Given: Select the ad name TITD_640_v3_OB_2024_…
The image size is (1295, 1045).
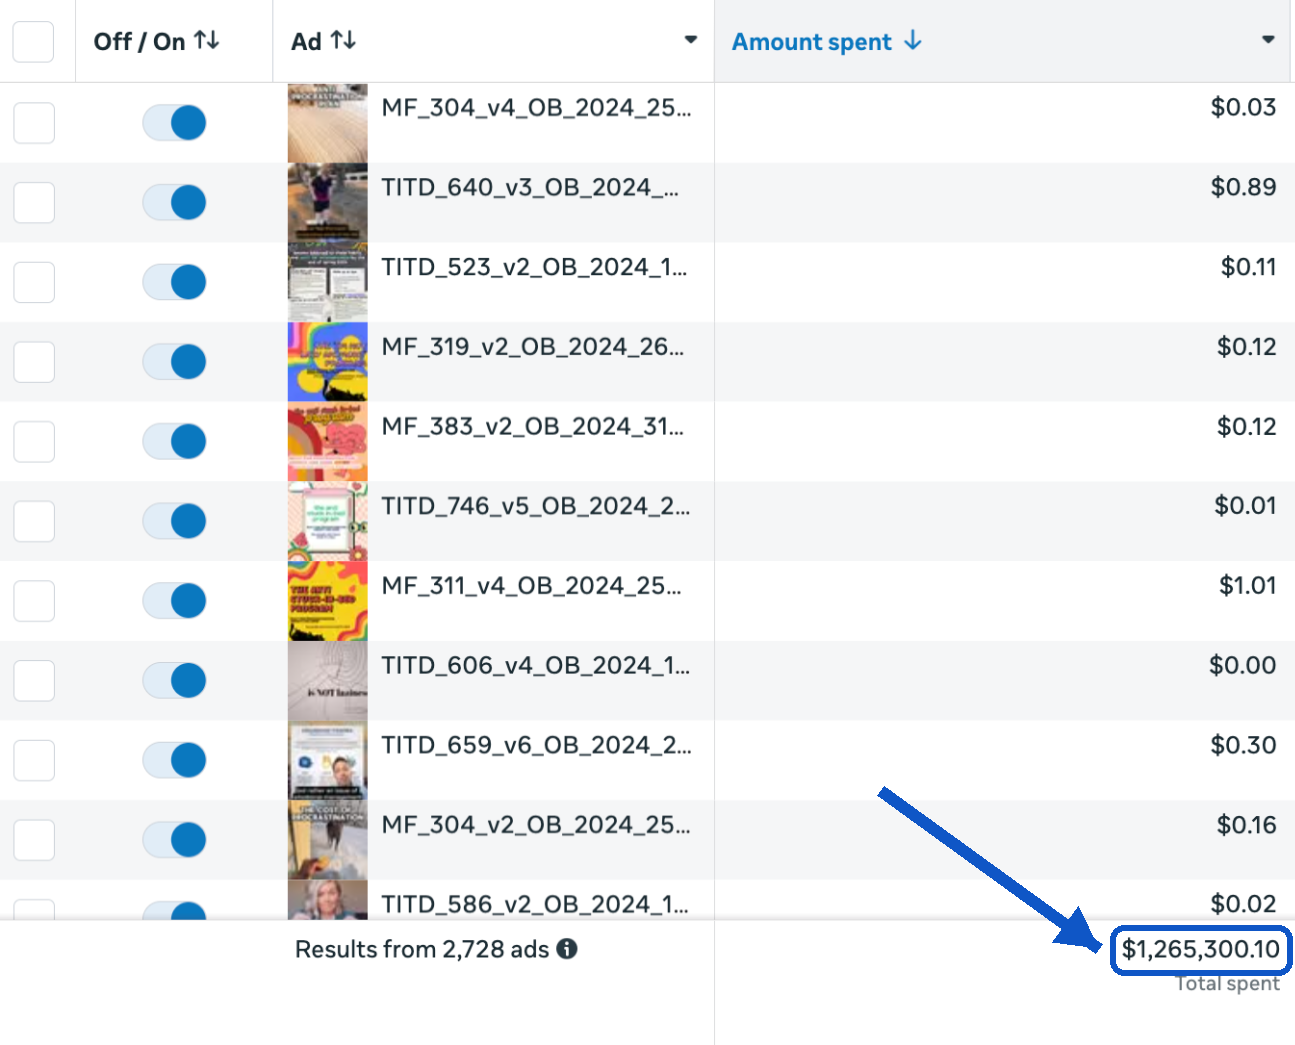Looking at the screenshot, I should click(x=530, y=188).
